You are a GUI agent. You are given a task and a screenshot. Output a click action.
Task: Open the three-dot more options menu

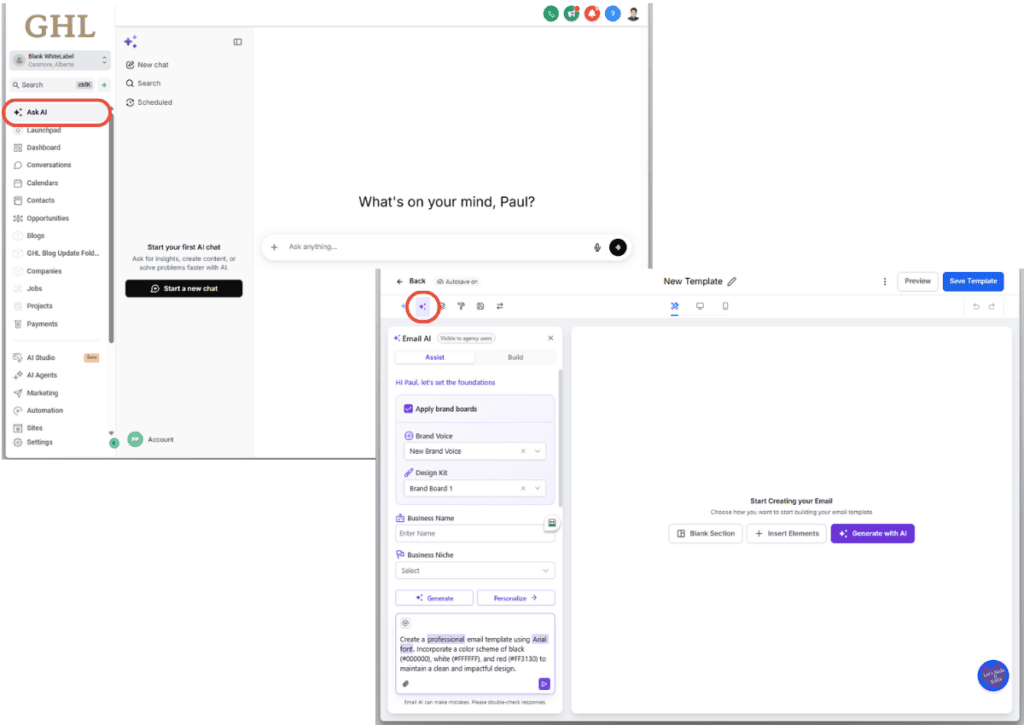click(x=885, y=282)
